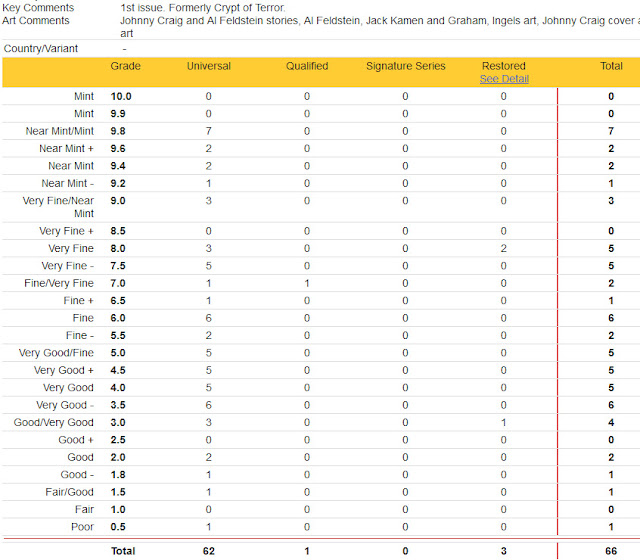Select the Good/Very Good grade label
Screen dimensions: 640x560
[x=53, y=422]
